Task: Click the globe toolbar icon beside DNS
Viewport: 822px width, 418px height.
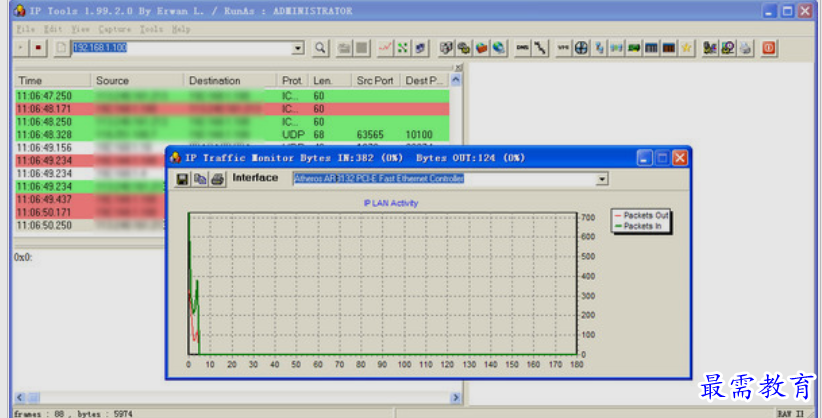Action: click(x=499, y=48)
